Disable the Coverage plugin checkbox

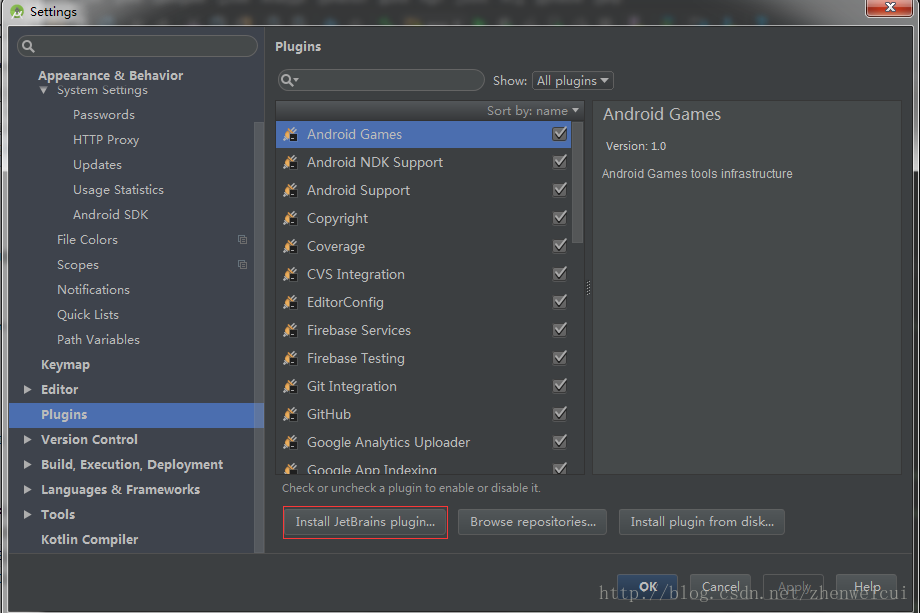[x=560, y=245]
